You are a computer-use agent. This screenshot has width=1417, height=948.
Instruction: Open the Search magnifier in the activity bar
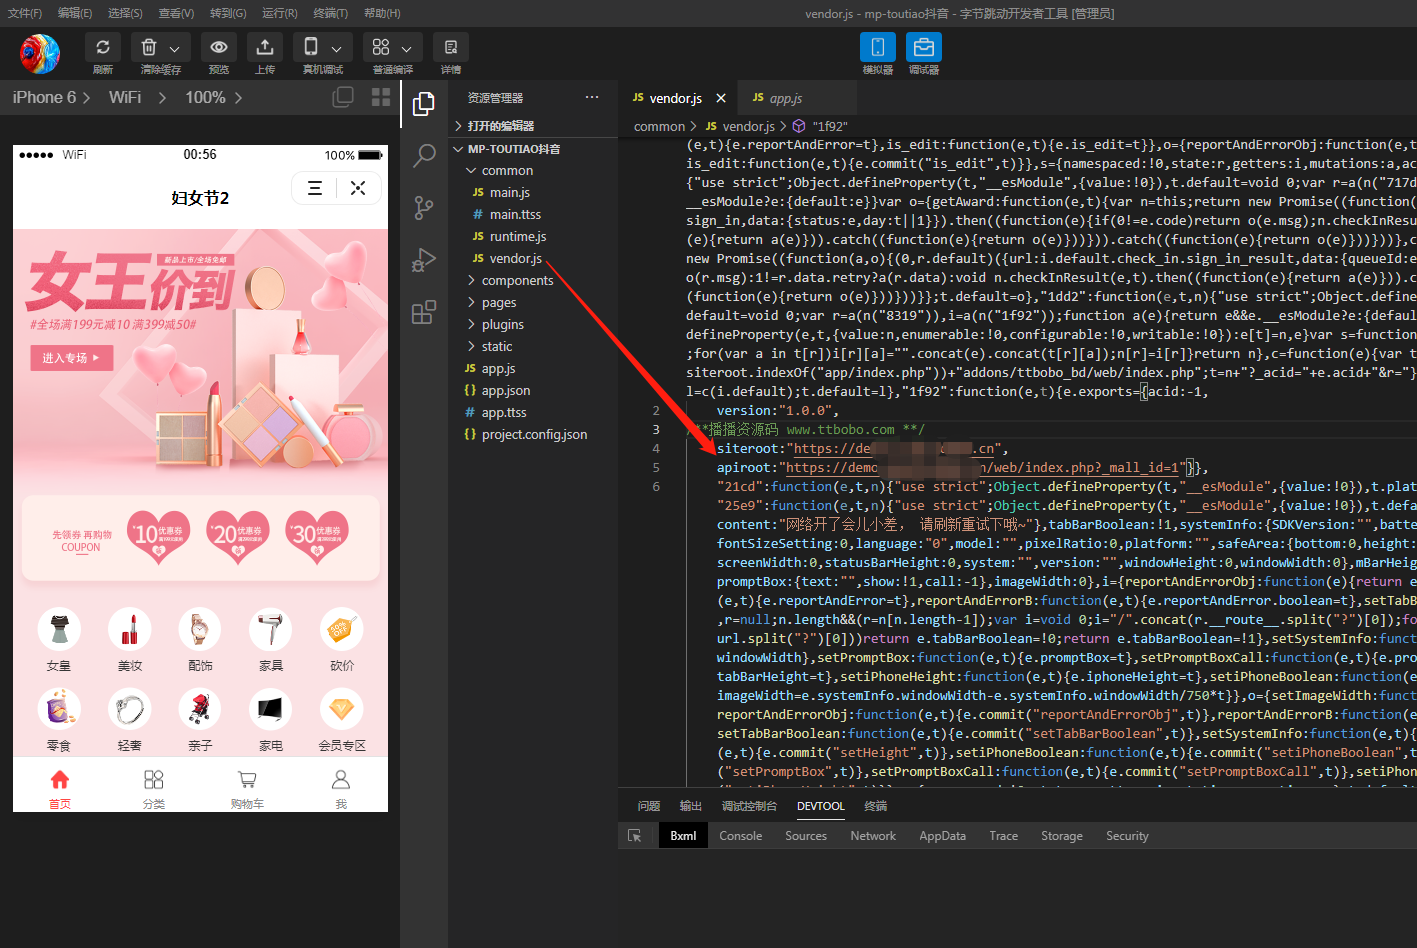424,156
